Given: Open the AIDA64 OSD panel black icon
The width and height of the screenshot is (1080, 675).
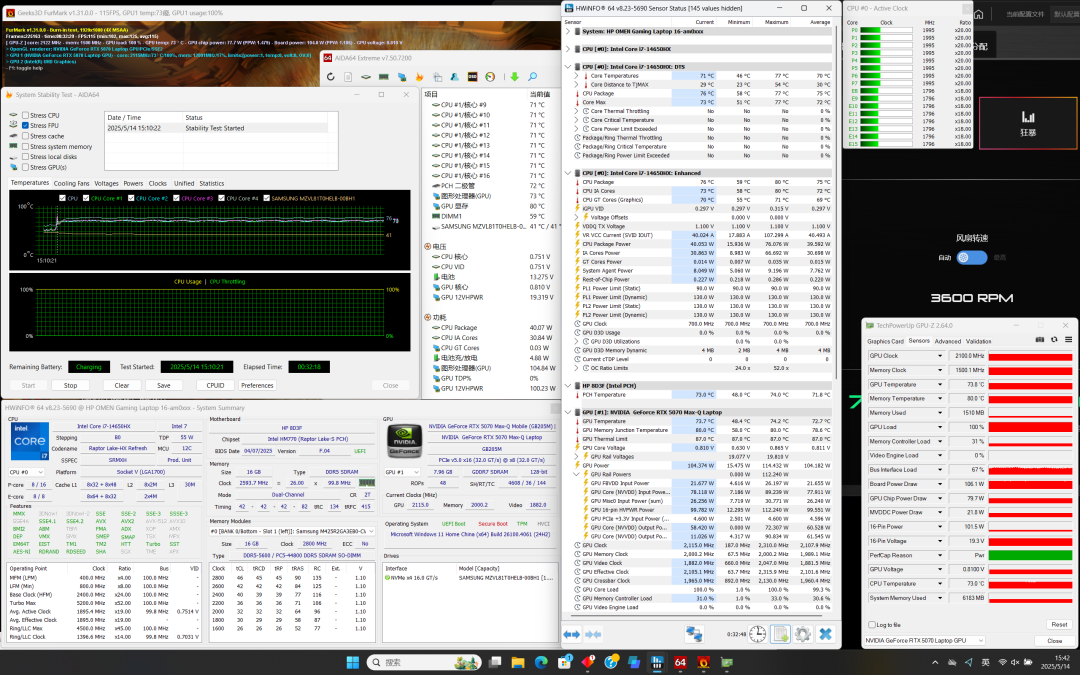Looking at the screenshot, I should point(472,76).
